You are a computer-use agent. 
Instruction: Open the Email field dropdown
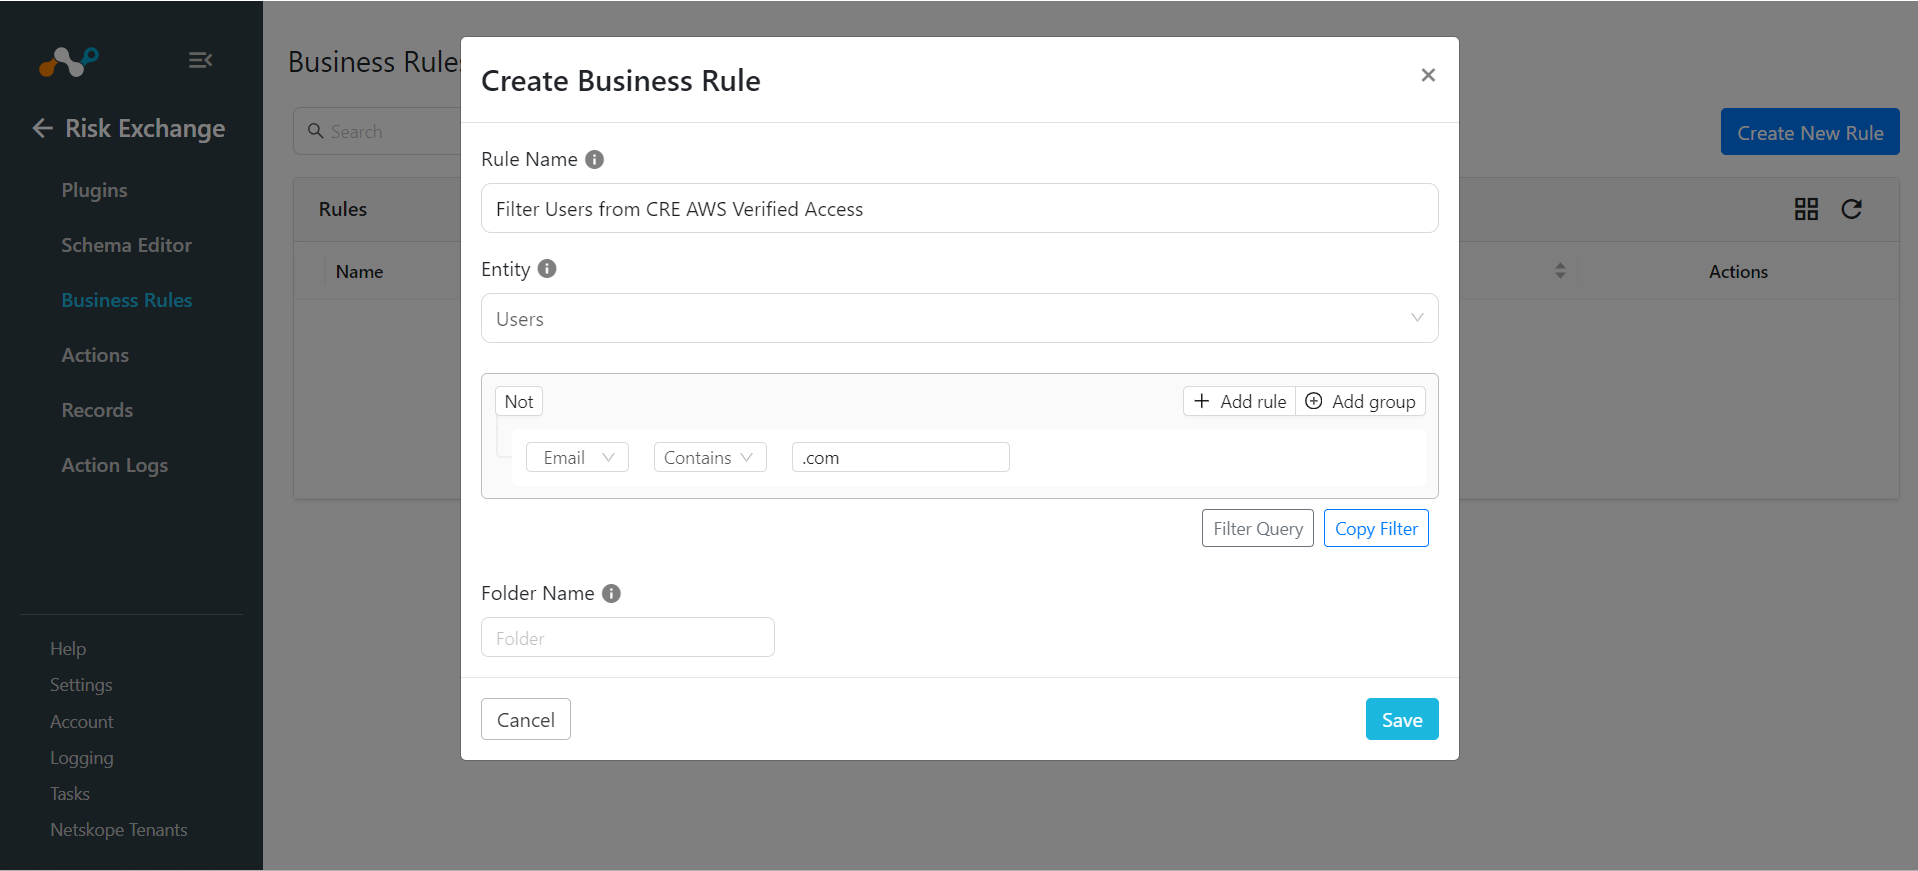(x=577, y=457)
